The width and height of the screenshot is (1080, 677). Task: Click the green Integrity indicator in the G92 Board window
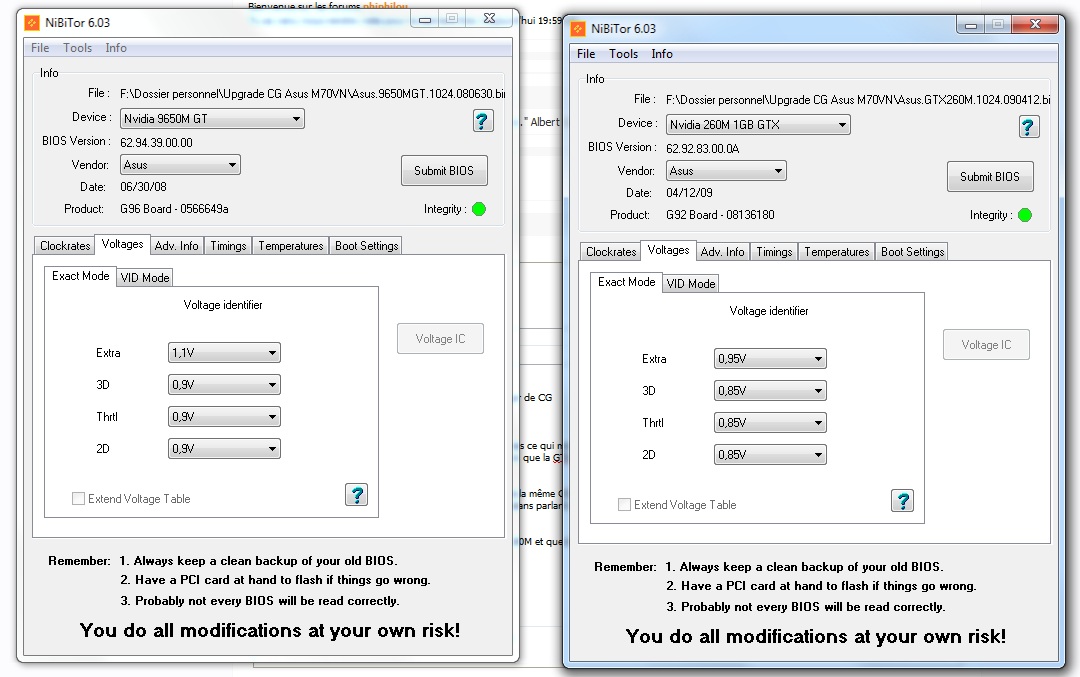[1025, 215]
